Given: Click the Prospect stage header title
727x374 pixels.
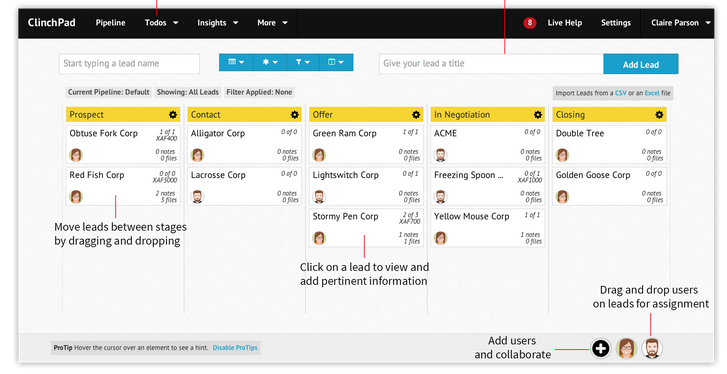Looking at the screenshot, I should 87,114.
